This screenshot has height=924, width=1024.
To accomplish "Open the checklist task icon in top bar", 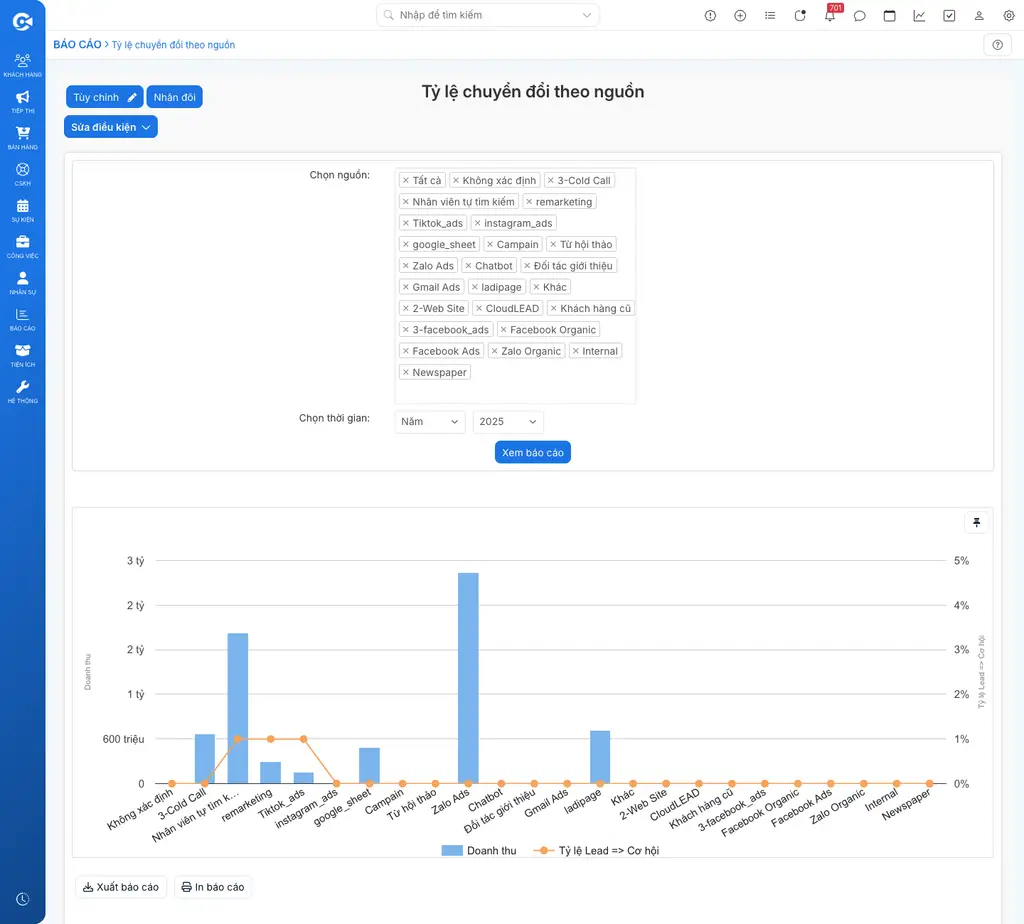I will pos(949,16).
